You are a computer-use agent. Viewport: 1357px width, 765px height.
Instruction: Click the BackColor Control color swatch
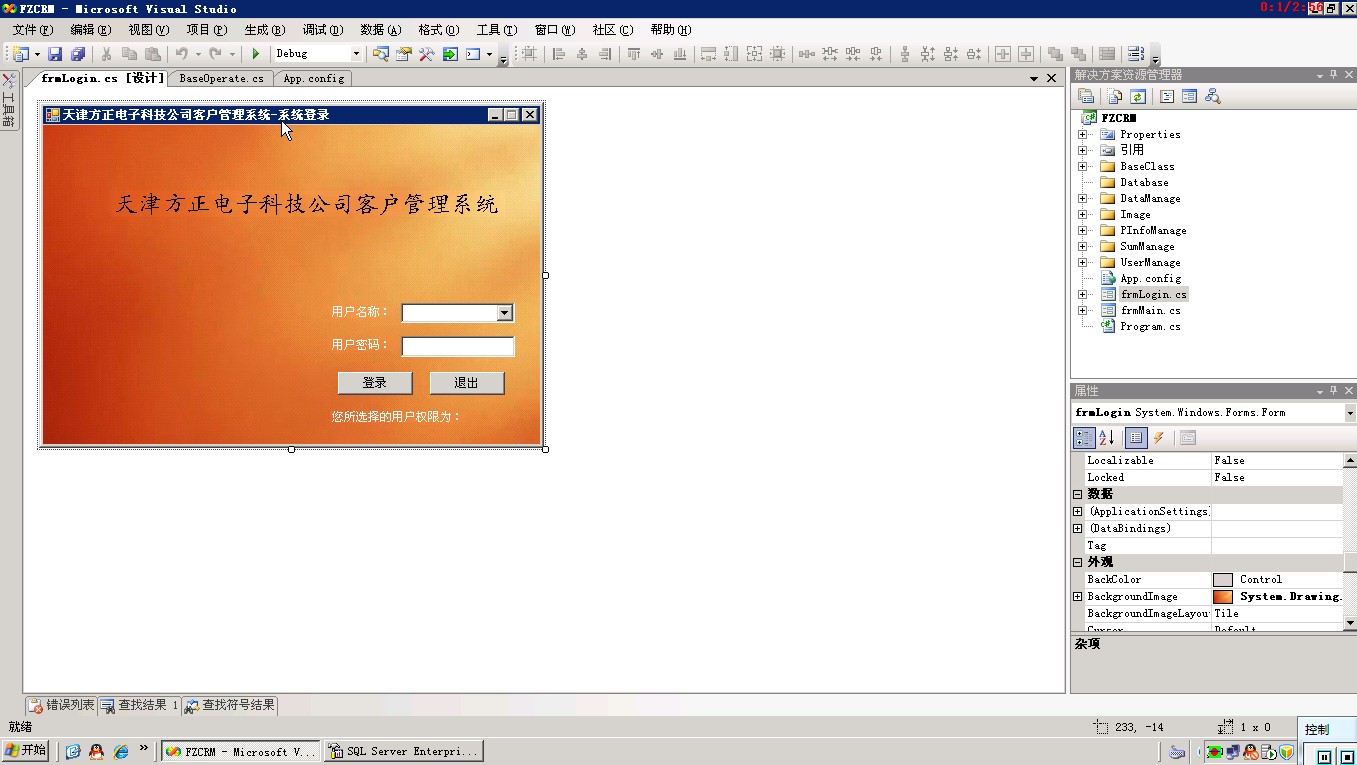tap(1223, 580)
